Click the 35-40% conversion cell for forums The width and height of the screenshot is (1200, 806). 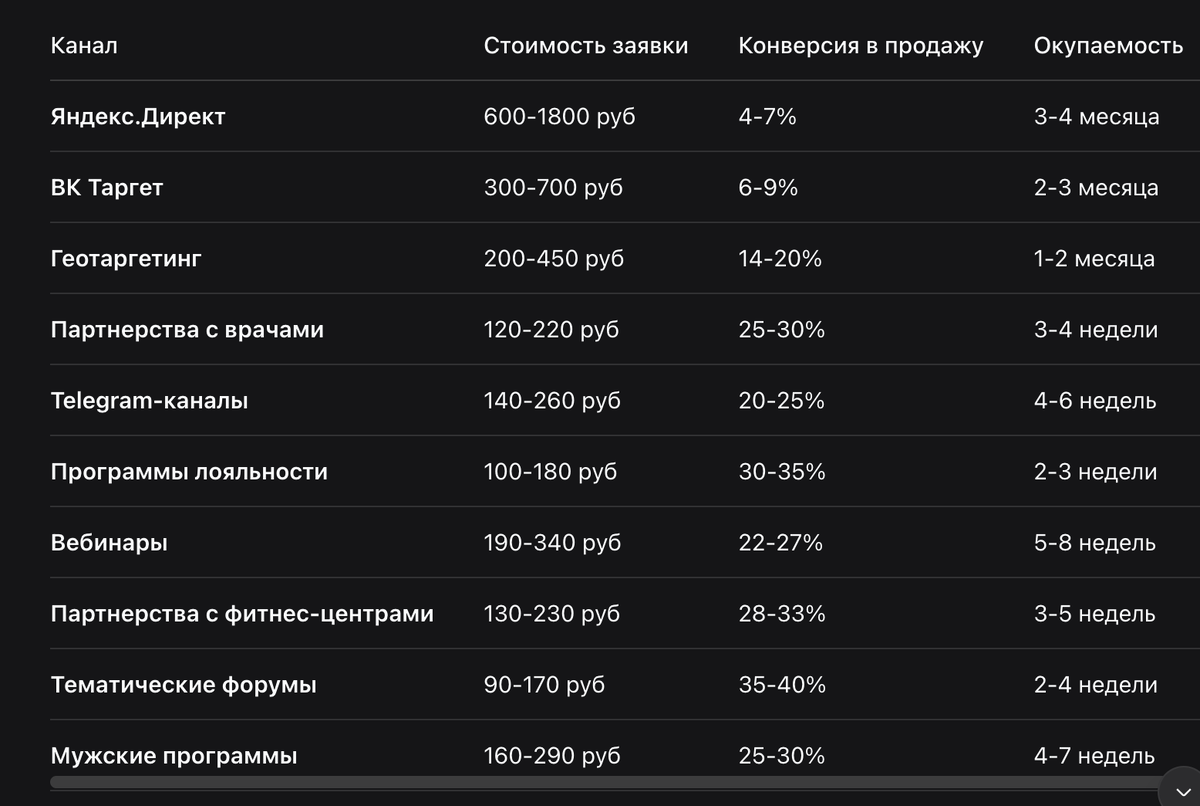(781, 685)
